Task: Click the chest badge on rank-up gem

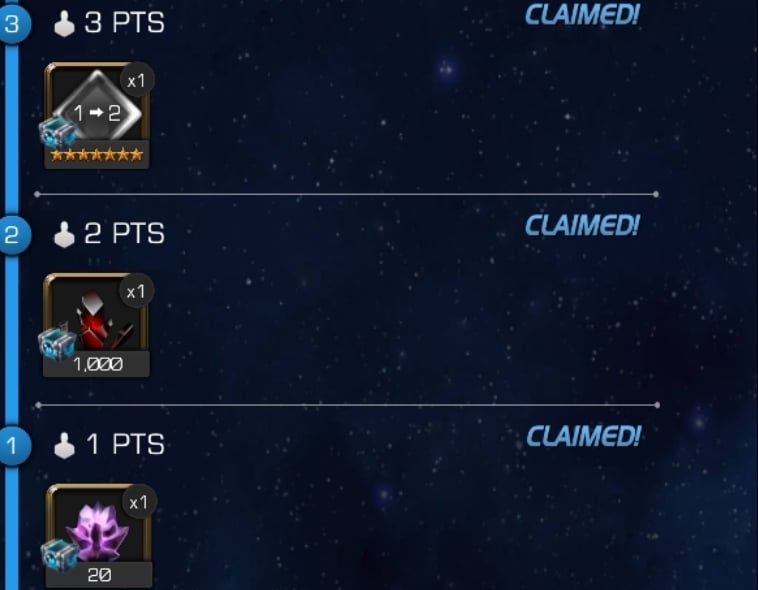Action: coord(58,132)
